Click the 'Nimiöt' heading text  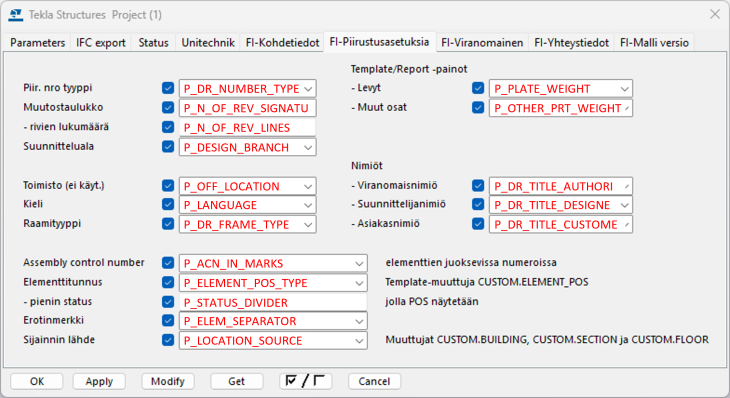367,166
